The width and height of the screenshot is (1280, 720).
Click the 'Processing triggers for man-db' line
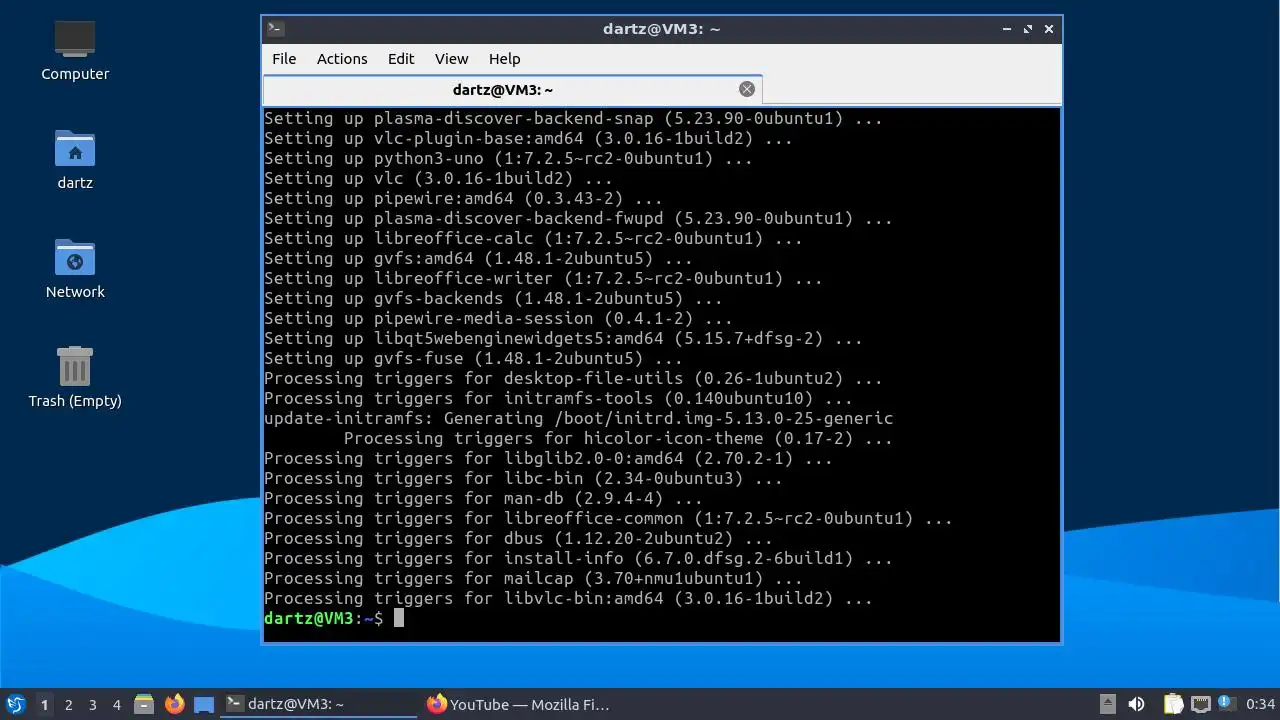(483, 498)
